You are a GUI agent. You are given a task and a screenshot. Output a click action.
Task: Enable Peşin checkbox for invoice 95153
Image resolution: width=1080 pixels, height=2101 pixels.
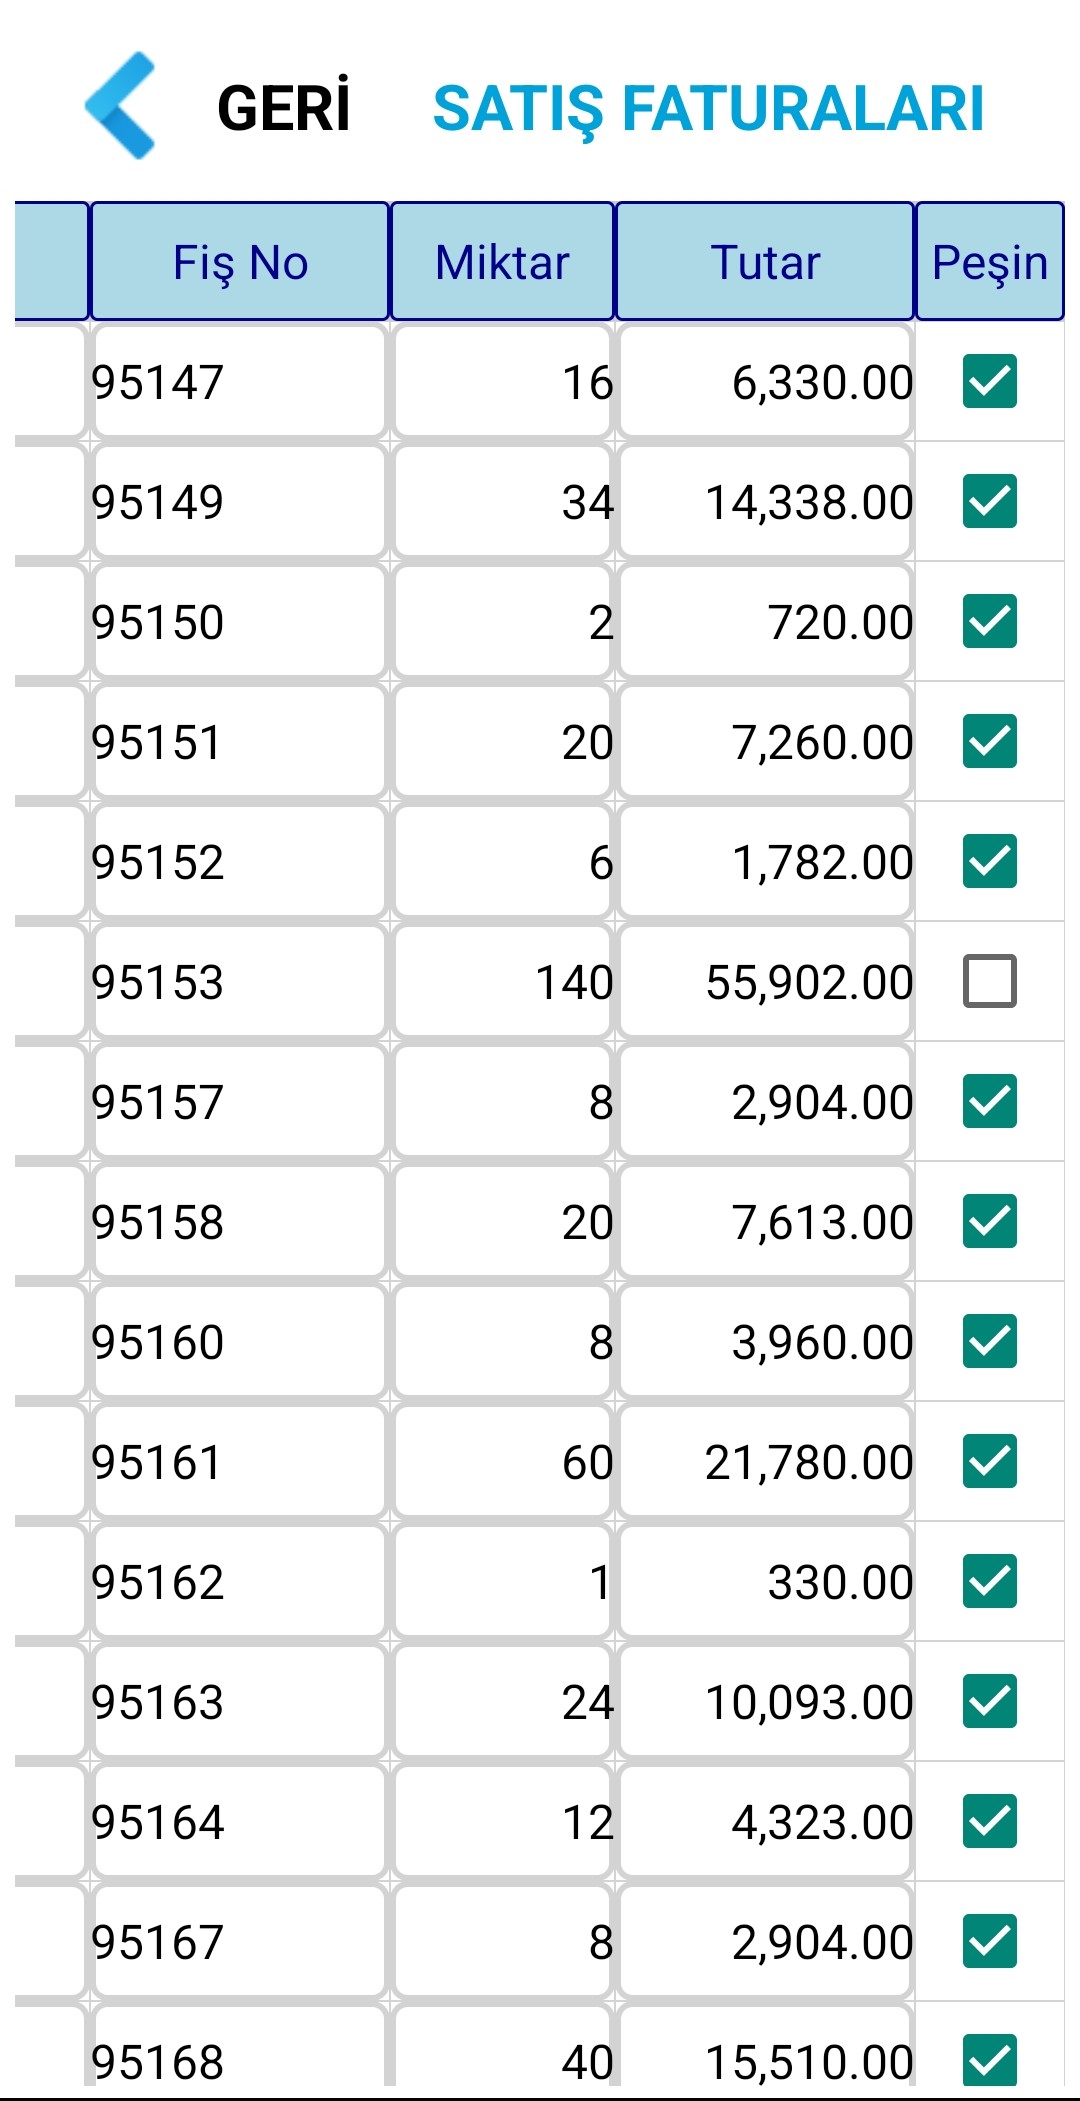[989, 982]
